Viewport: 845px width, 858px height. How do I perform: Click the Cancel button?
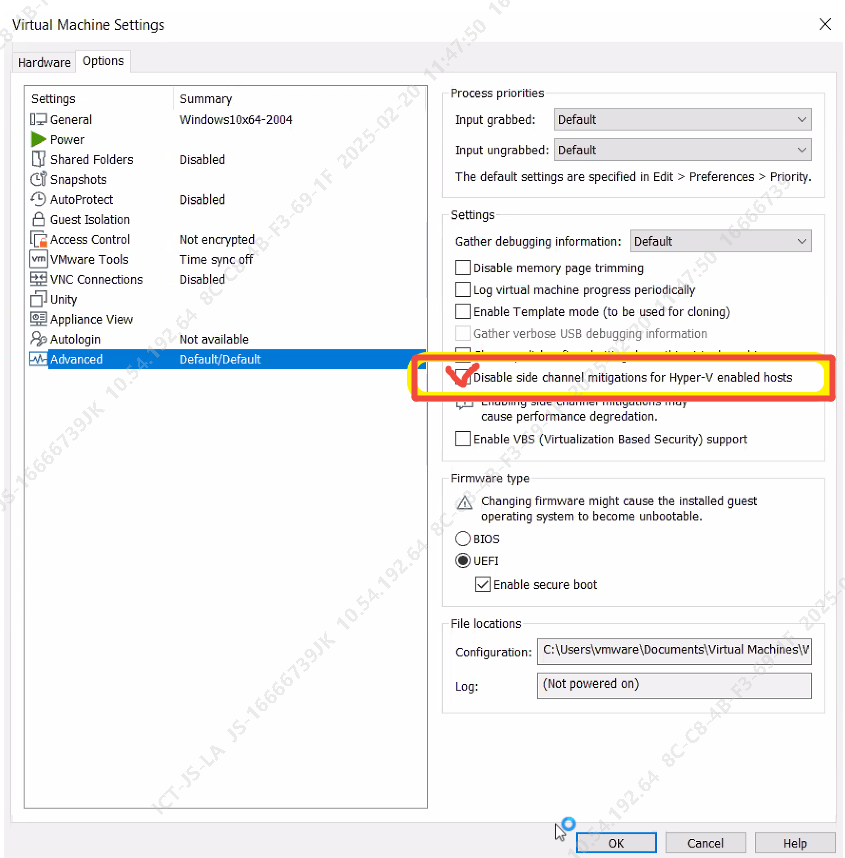click(705, 843)
